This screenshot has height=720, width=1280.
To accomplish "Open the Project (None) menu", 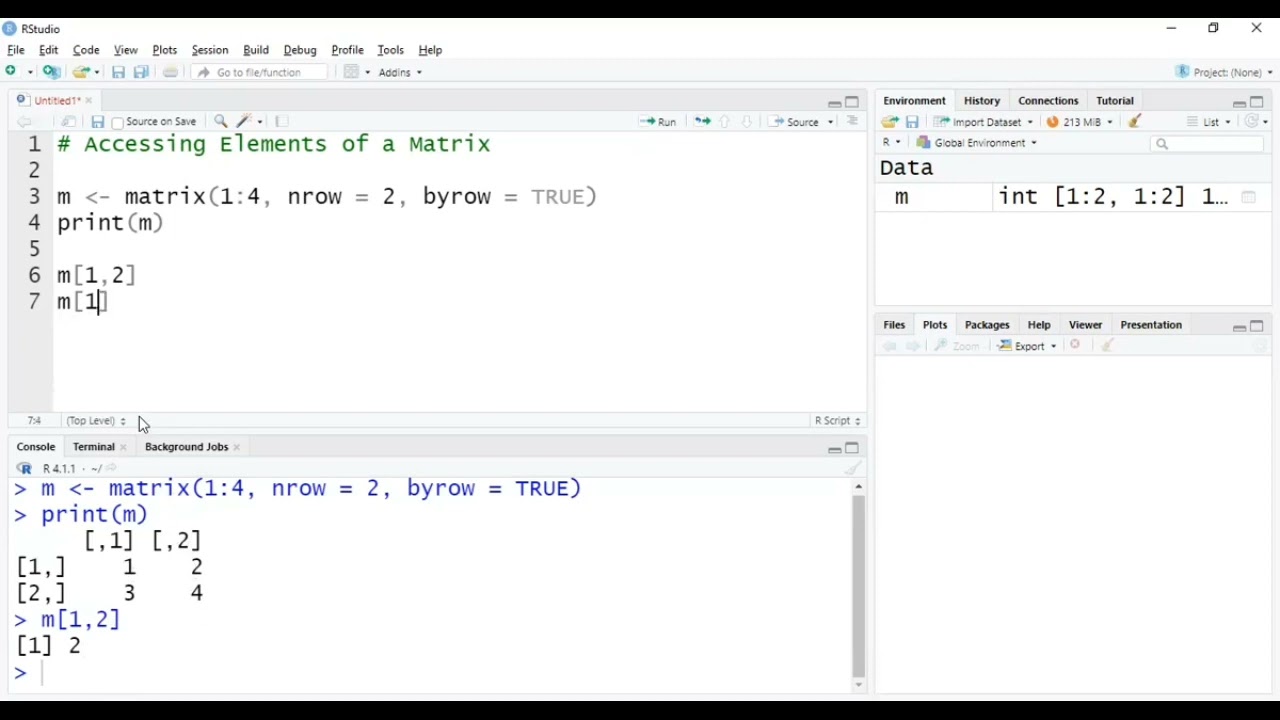I will pos(1225,72).
